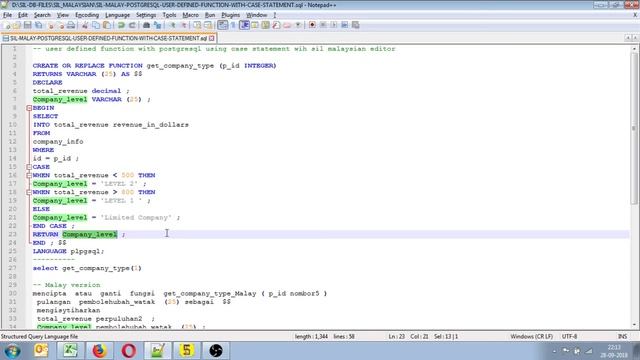Open Find with the binoculars icon
This screenshot has height=360, width=640.
coord(147,25)
